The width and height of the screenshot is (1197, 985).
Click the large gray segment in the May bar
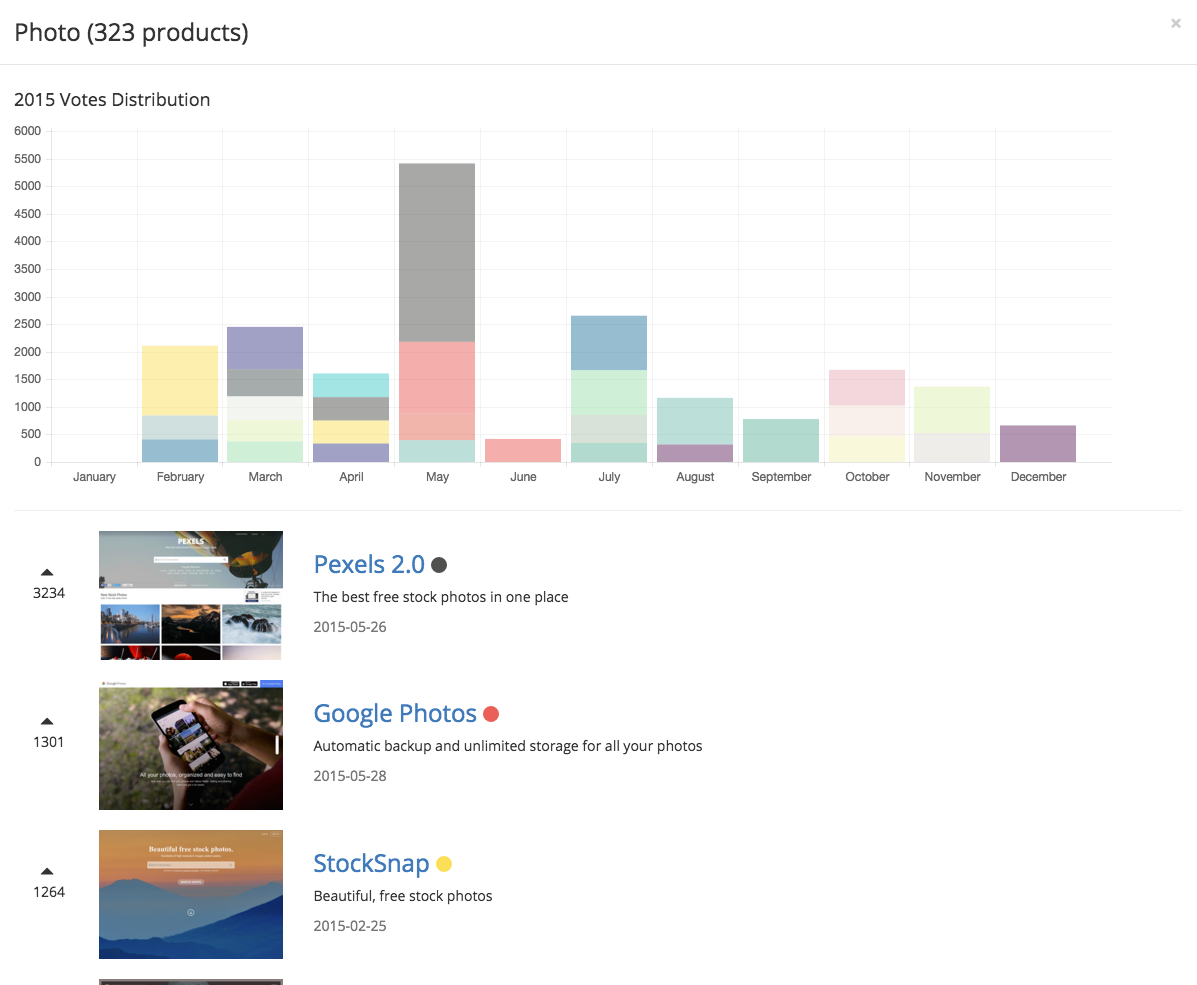437,253
